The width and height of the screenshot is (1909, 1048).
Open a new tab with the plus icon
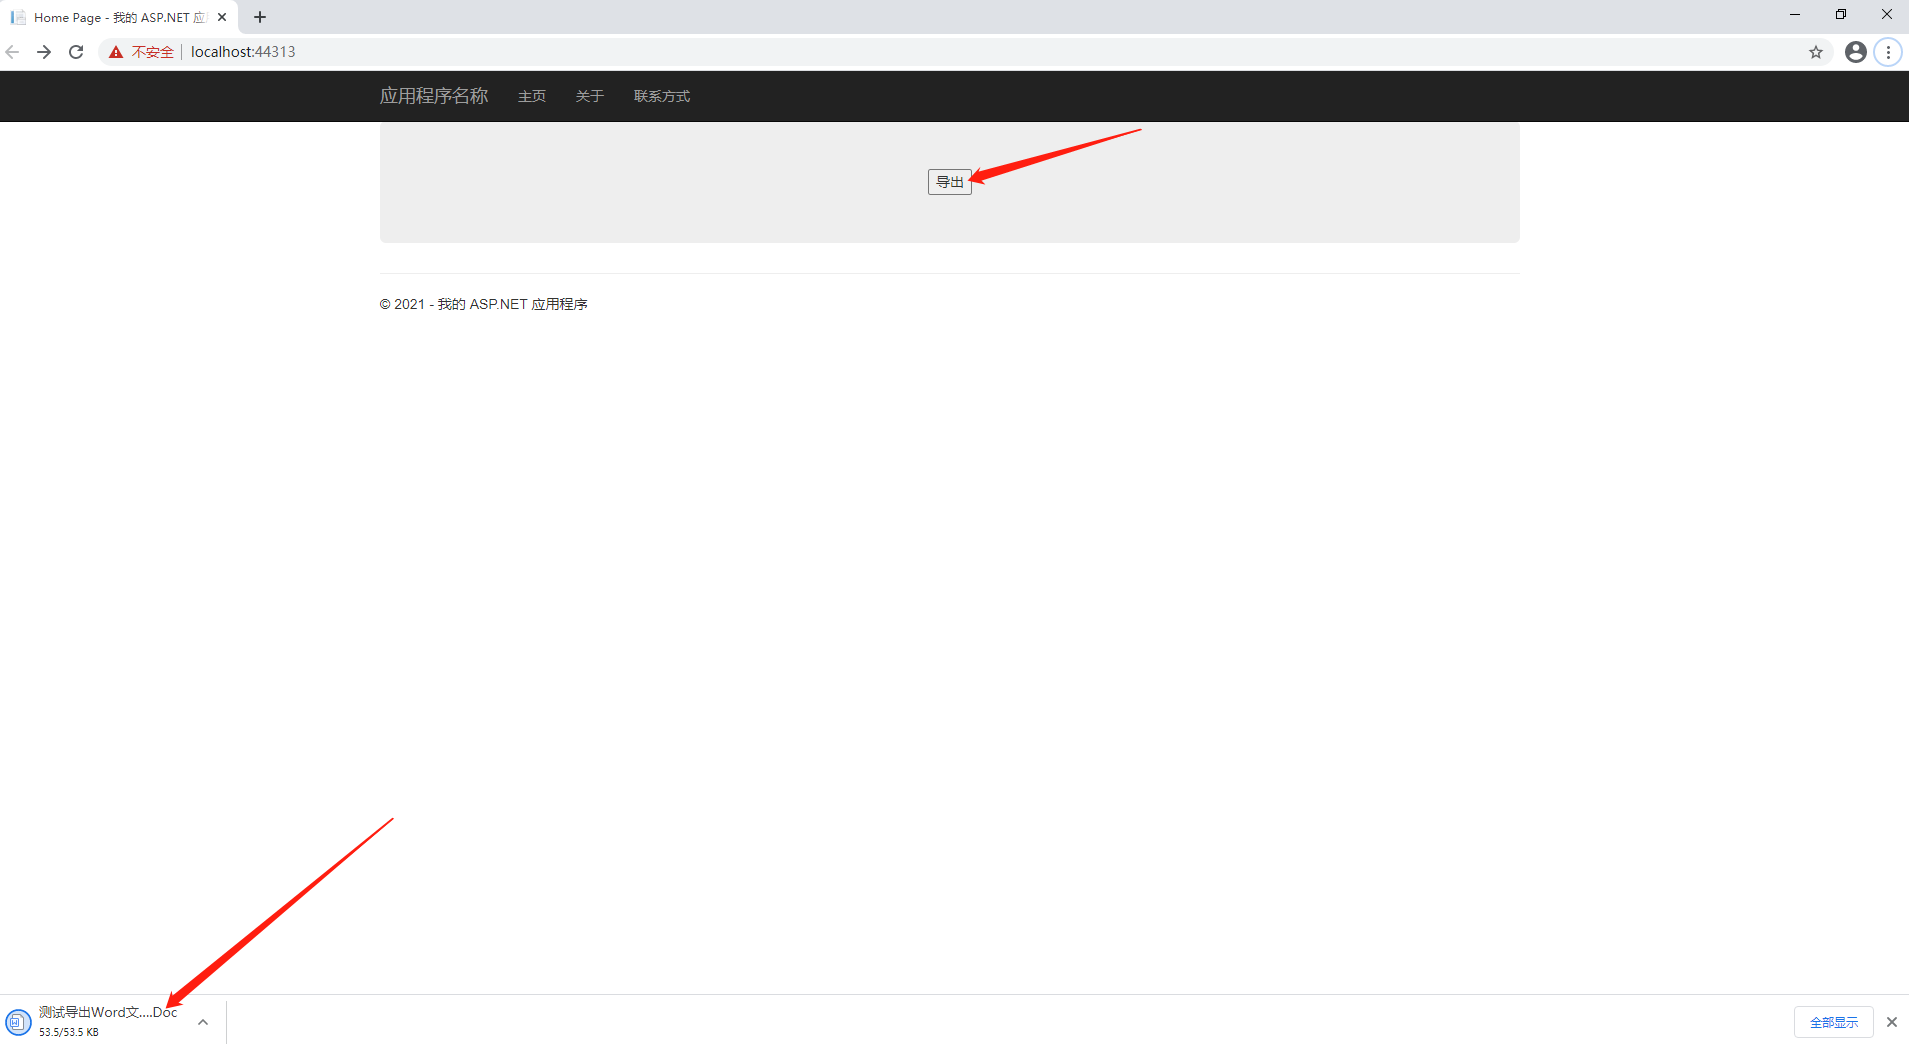260,17
